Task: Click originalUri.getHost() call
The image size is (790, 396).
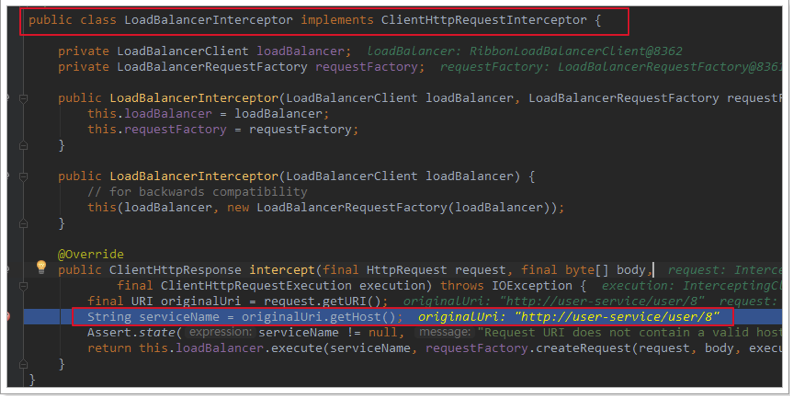Action: (318, 317)
